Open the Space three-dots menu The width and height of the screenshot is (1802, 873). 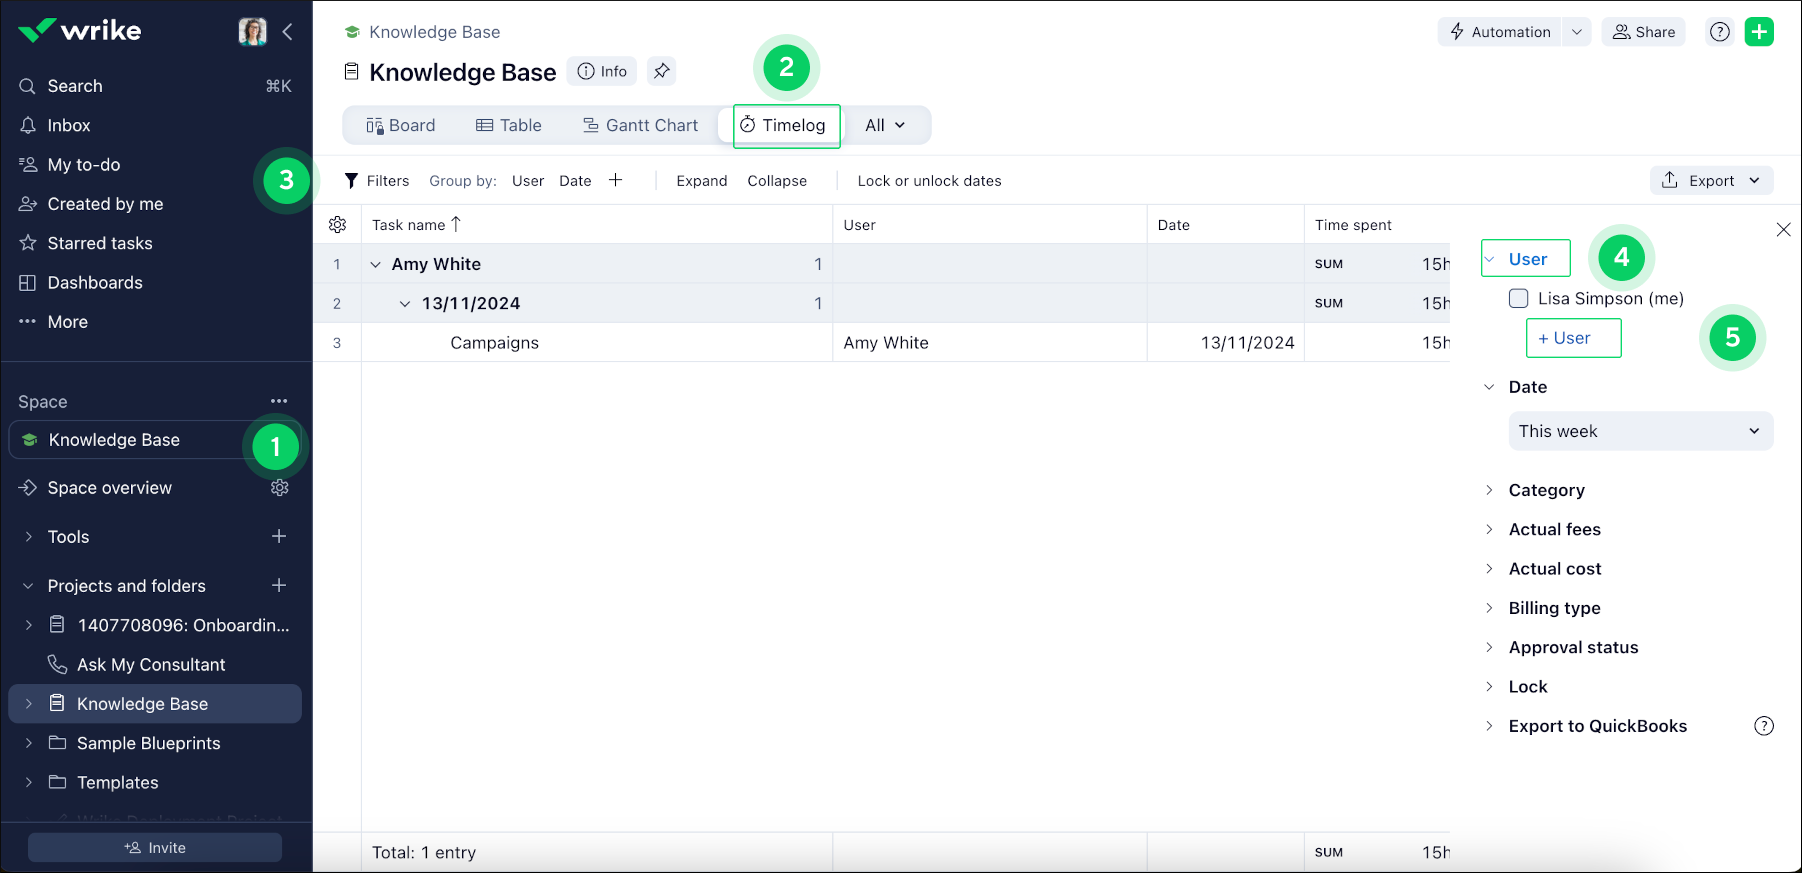pyautogui.click(x=279, y=401)
